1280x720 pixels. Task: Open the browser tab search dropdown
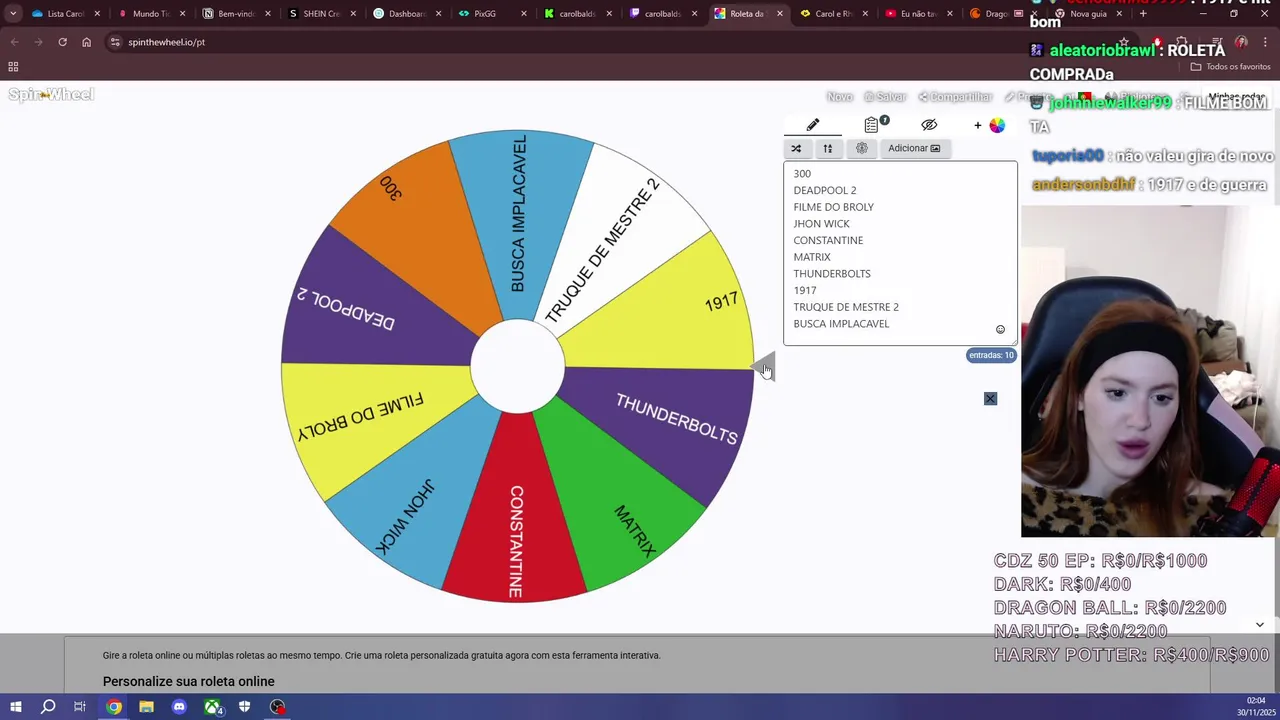click(13, 14)
